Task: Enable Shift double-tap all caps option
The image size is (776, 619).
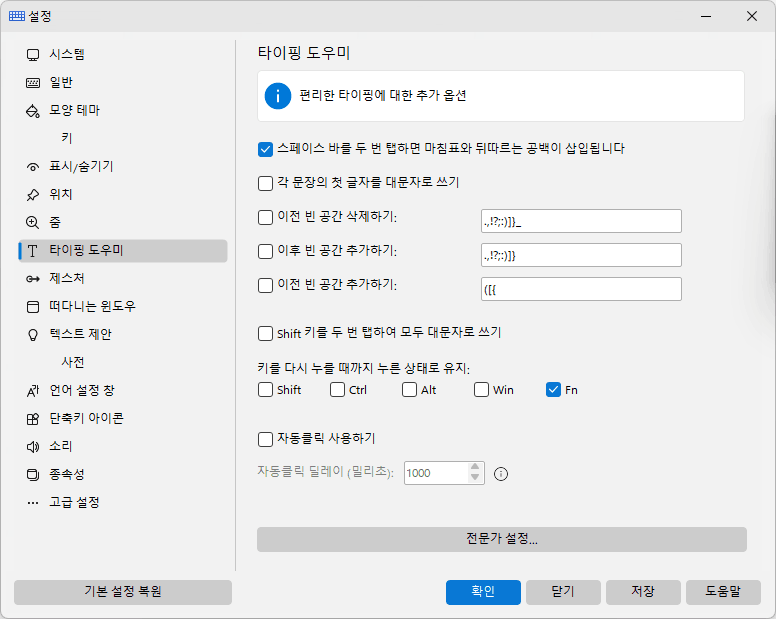Action: pos(265,333)
